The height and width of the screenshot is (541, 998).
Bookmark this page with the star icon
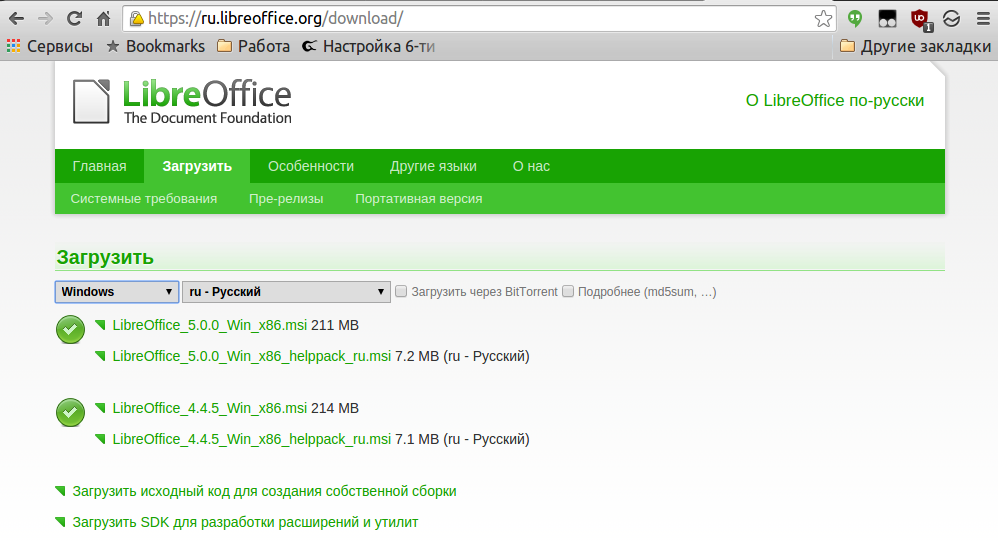pos(823,19)
